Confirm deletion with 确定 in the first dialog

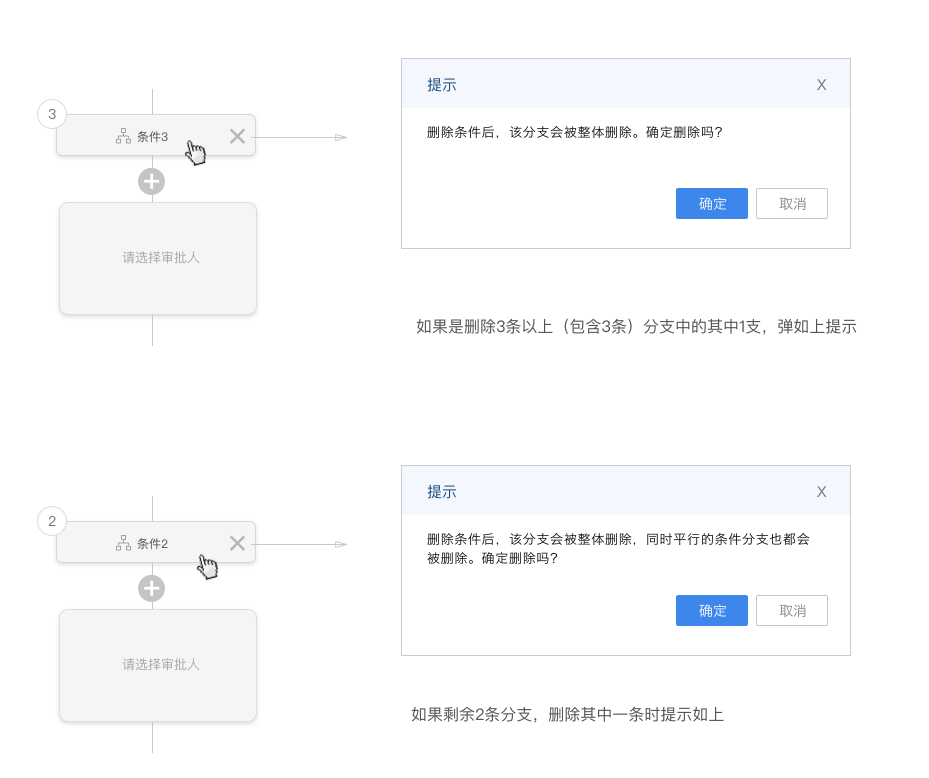point(712,204)
